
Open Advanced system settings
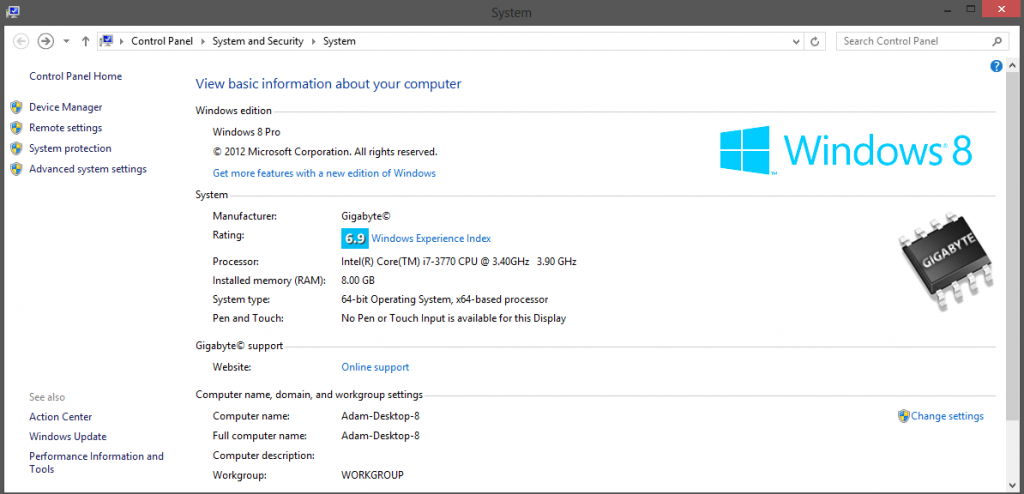[88, 169]
